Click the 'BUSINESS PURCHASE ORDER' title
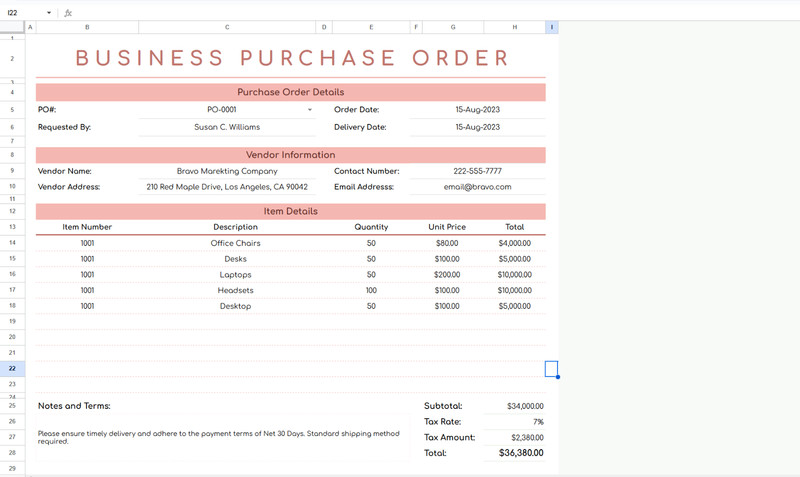The height and width of the screenshot is (477, 800). (292, 58)
